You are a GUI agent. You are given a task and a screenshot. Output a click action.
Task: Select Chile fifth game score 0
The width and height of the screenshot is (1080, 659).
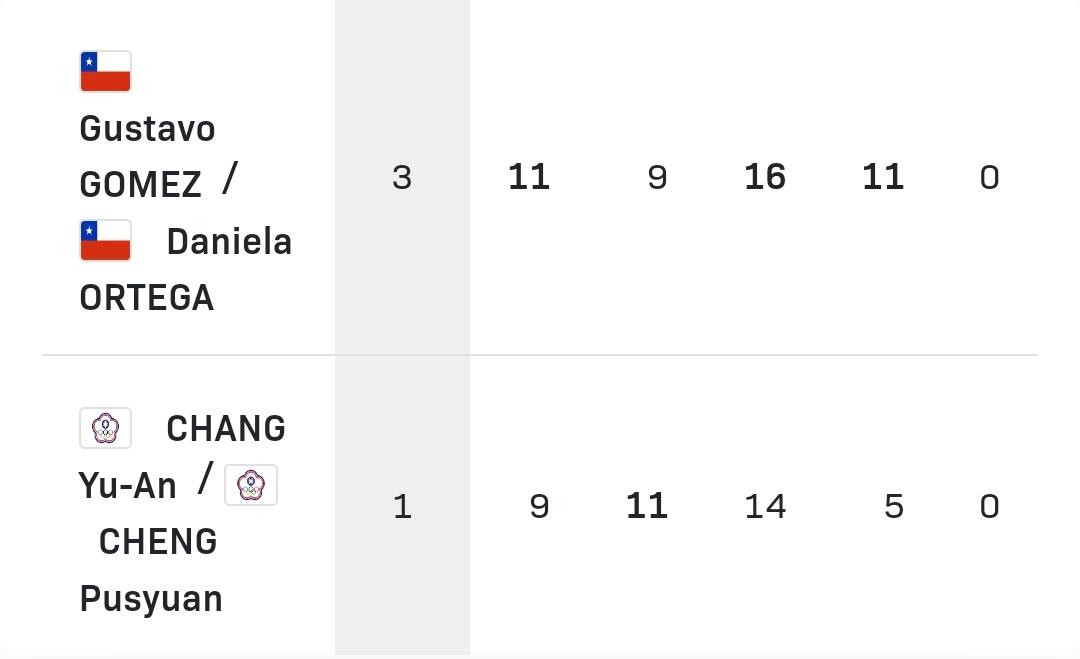(990, 178)
